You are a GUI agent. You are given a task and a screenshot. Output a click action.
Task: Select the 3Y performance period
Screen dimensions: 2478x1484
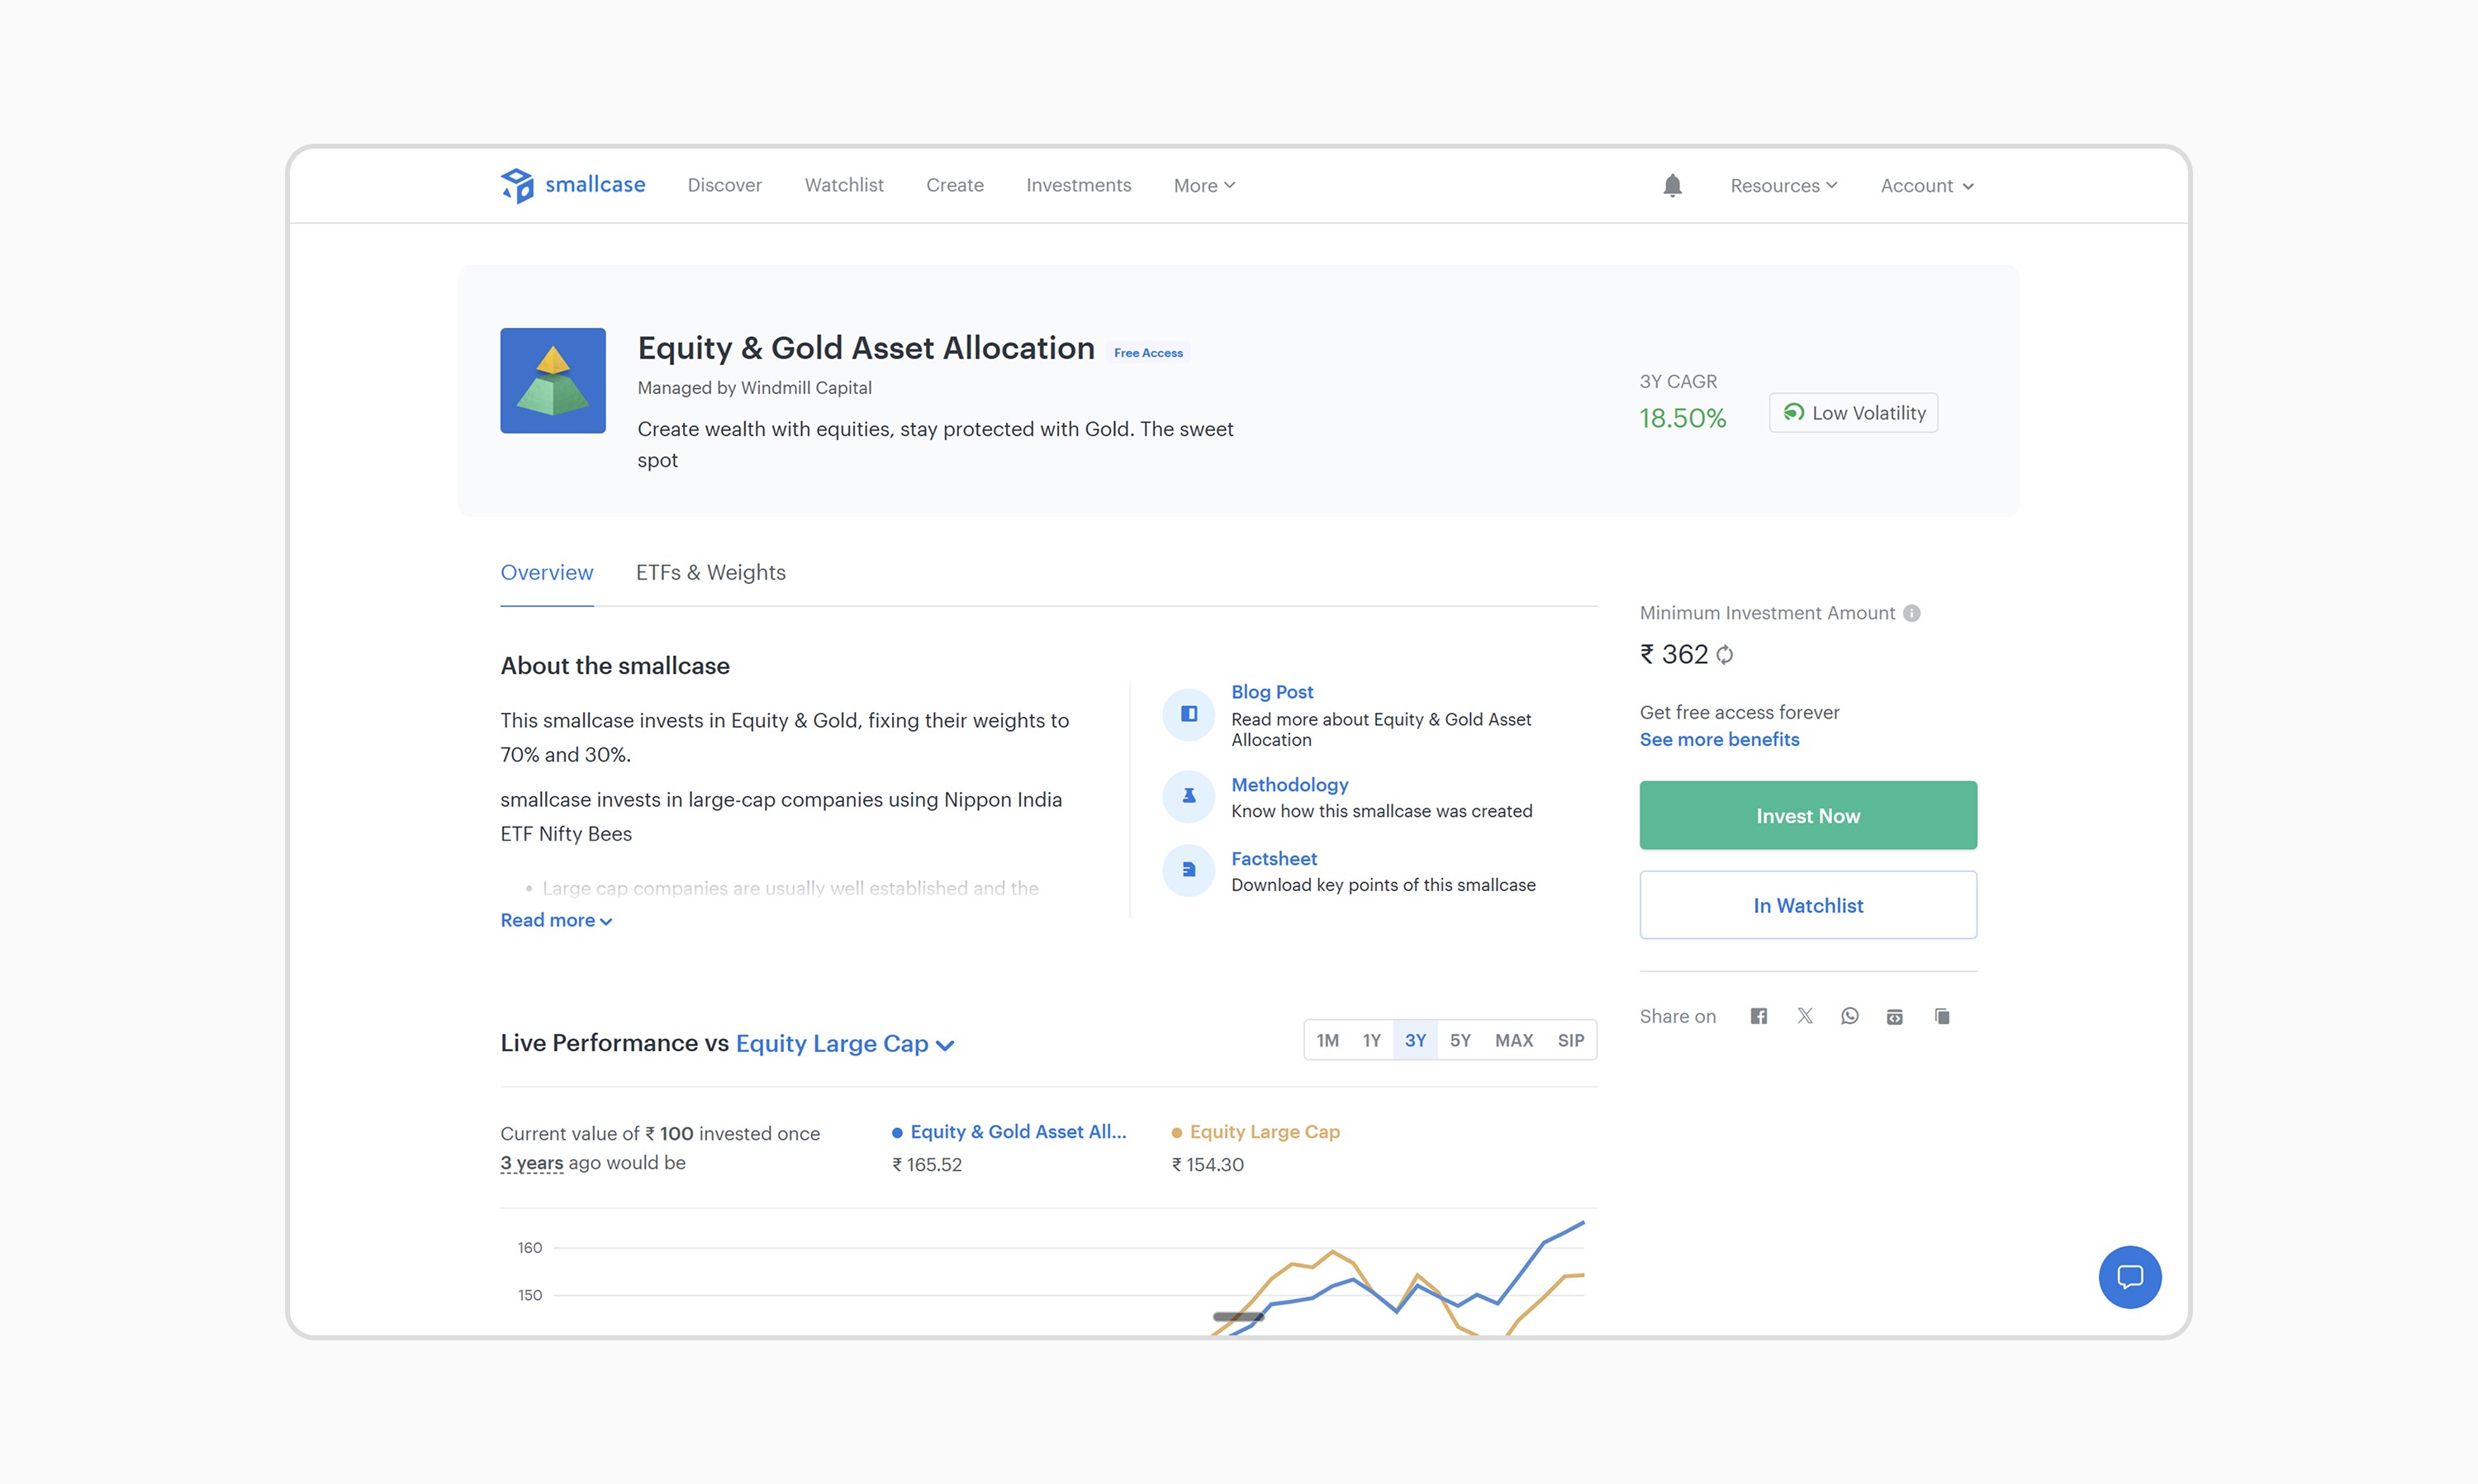click(x=1415, y=1040)
